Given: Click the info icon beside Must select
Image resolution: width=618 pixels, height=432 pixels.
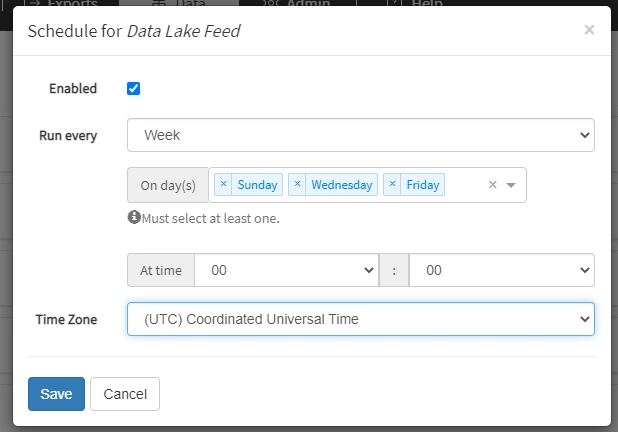Looking at the screenshot, I should click(x=134, y=217).
